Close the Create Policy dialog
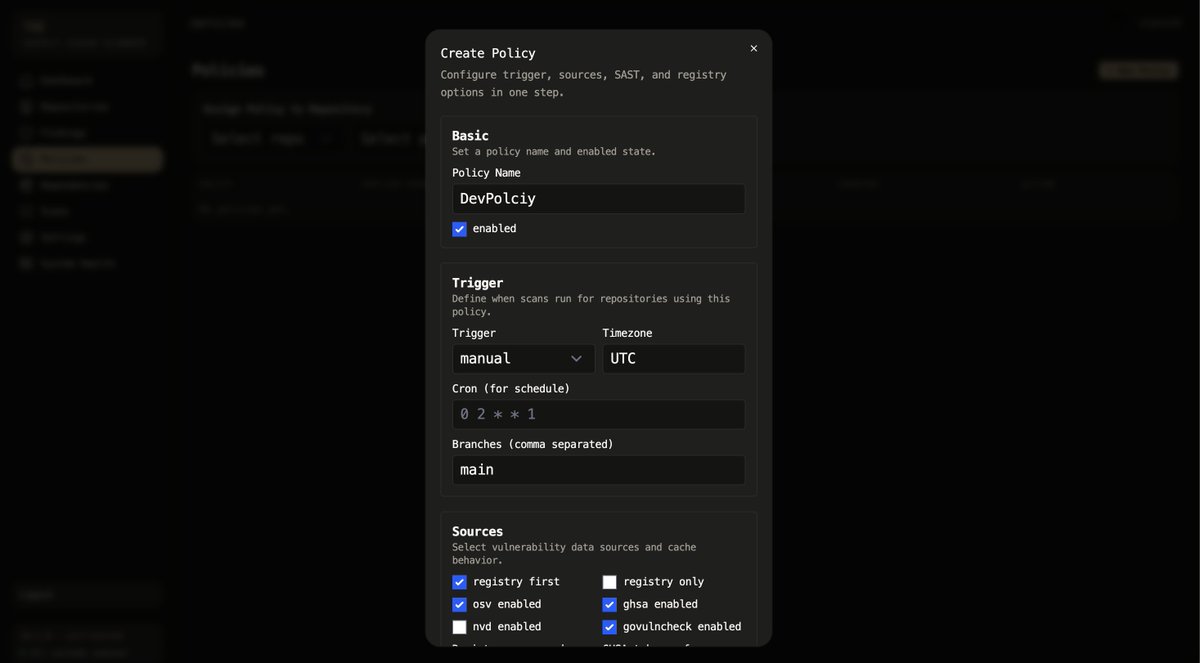Image resolution: width=1200 pixels, height=663 pixels. pos(754,48)
